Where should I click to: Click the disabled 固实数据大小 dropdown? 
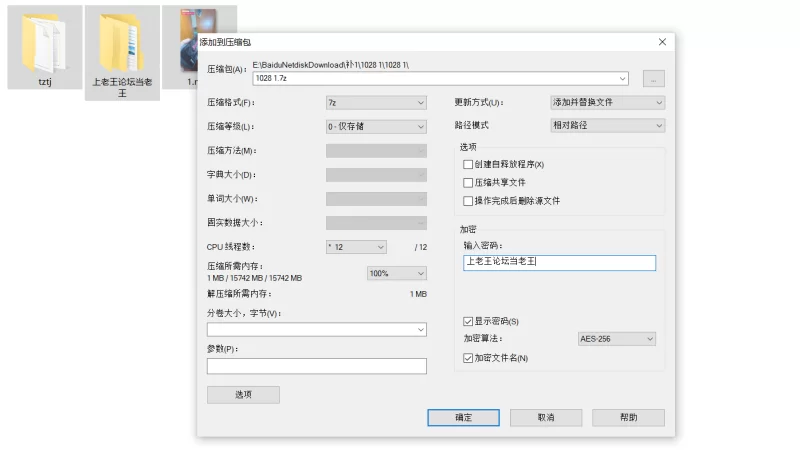[x=376, y=223]
